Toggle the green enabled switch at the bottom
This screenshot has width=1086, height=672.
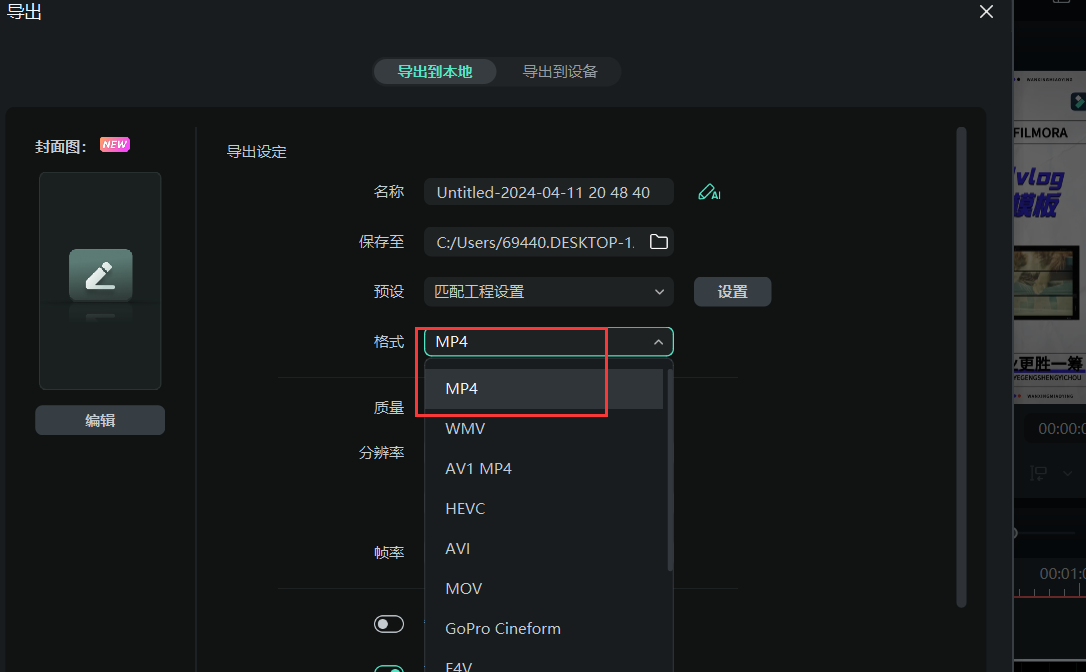(x=389, y=668)
